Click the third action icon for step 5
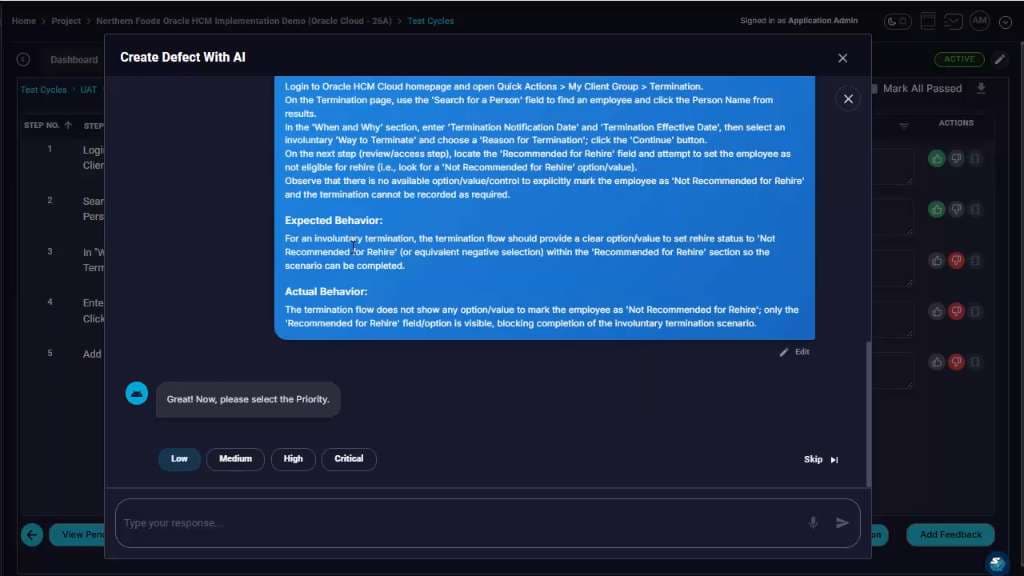 [x=975, y=362]
